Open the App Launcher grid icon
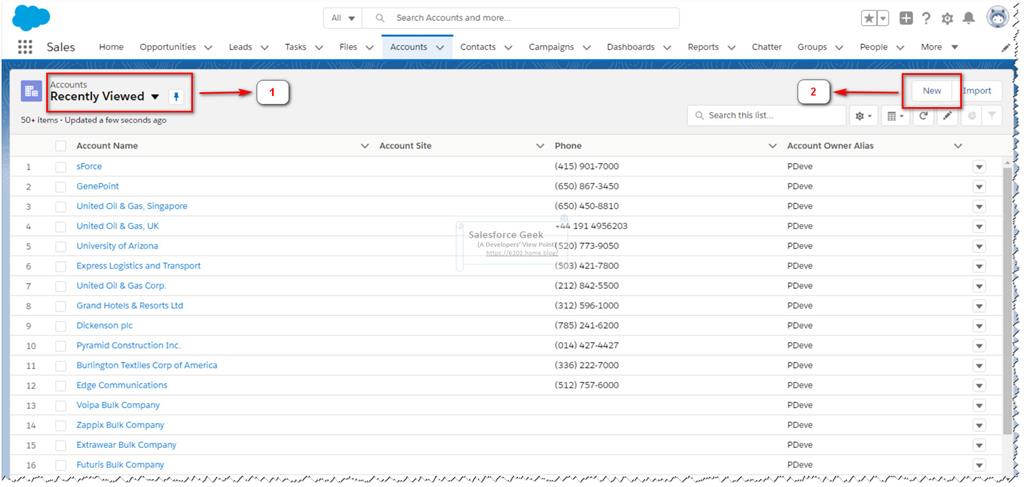The image size is (1024, 487). click(x=25, y=47)
